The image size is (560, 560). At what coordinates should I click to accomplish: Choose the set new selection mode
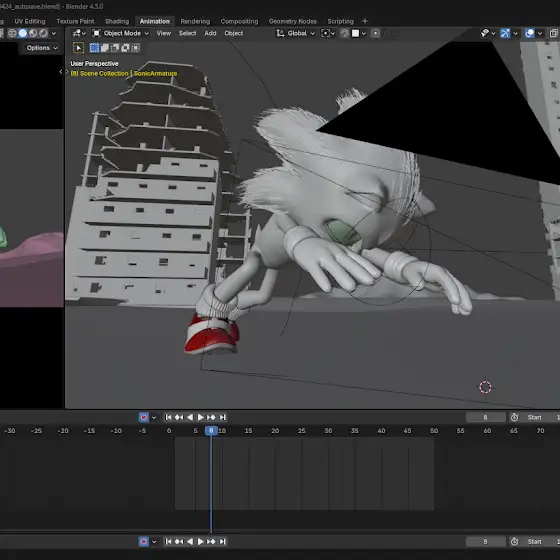point(94,48)
